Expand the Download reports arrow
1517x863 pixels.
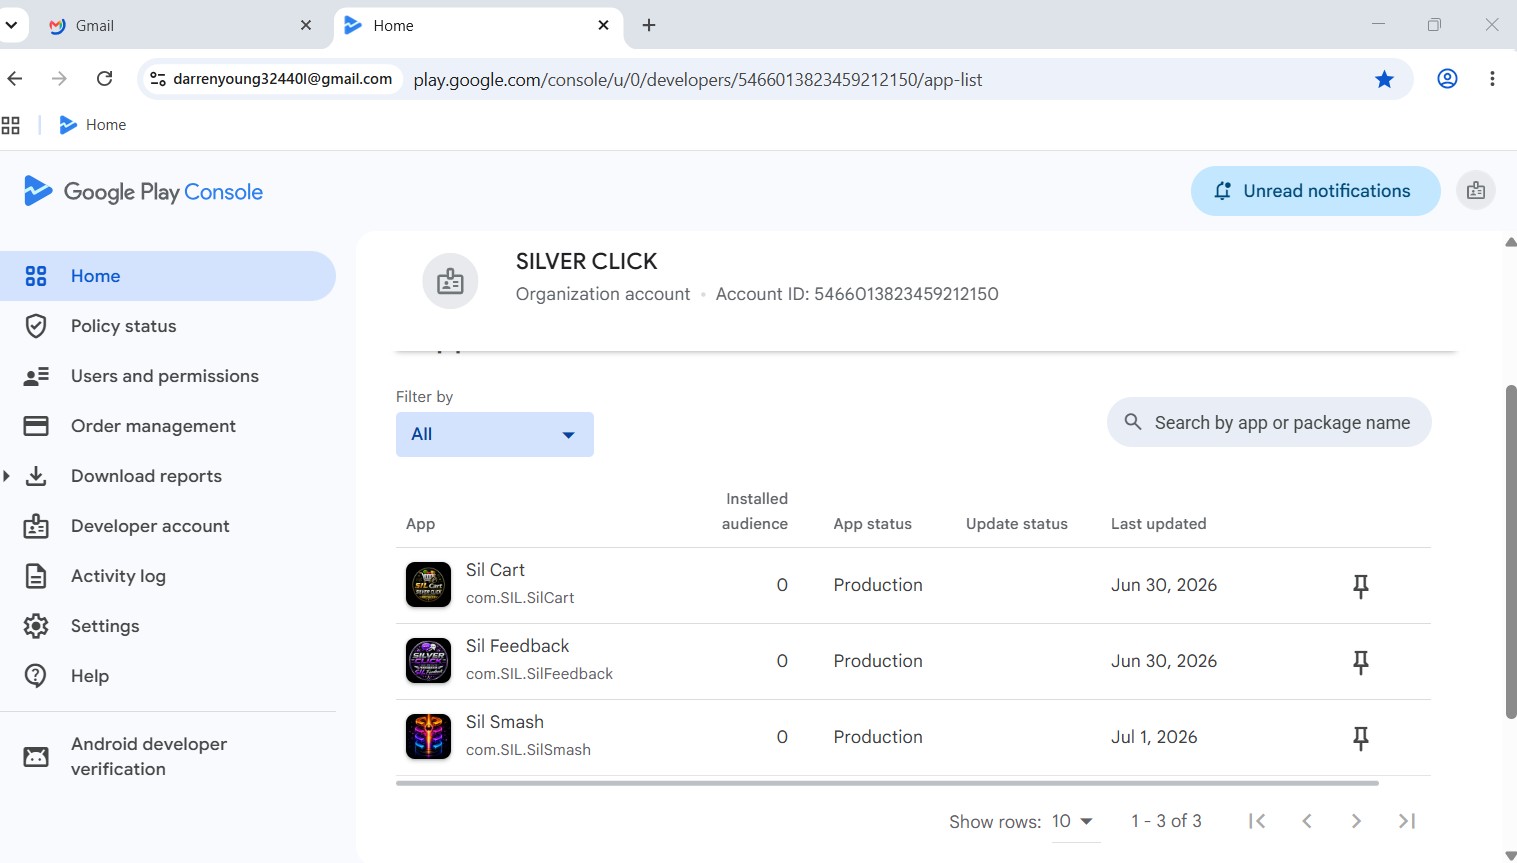7,476
